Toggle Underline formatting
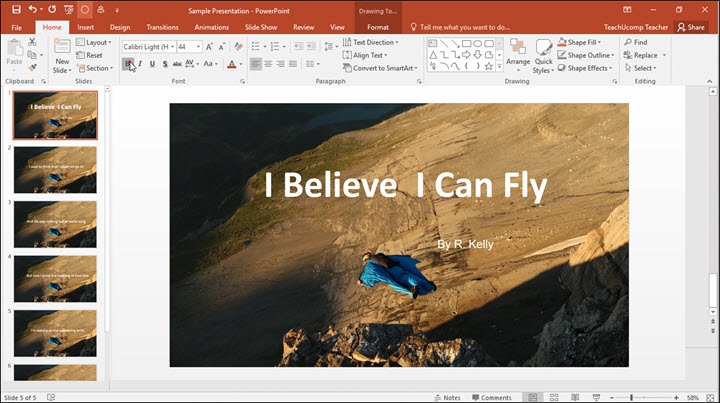The height and width of the screenshot is (403, 720). (x=152, y=64)
